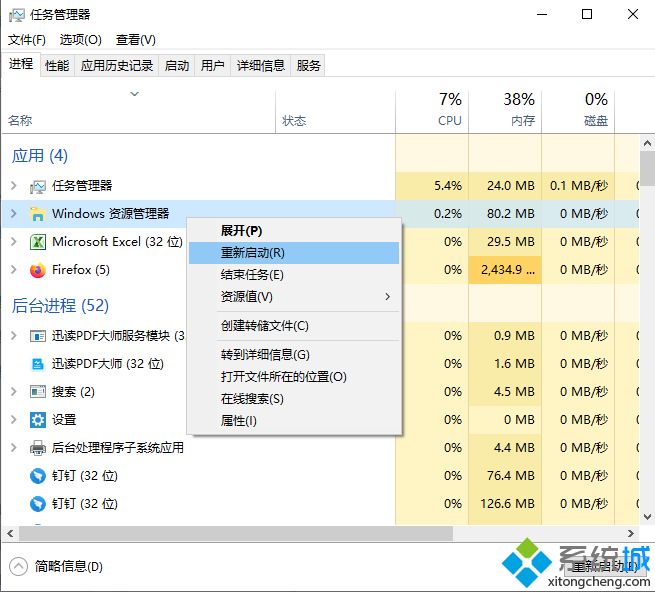Choose 属性(I) in the context menu
This screenshot has width=655, height=592.
tap(294, 421)
